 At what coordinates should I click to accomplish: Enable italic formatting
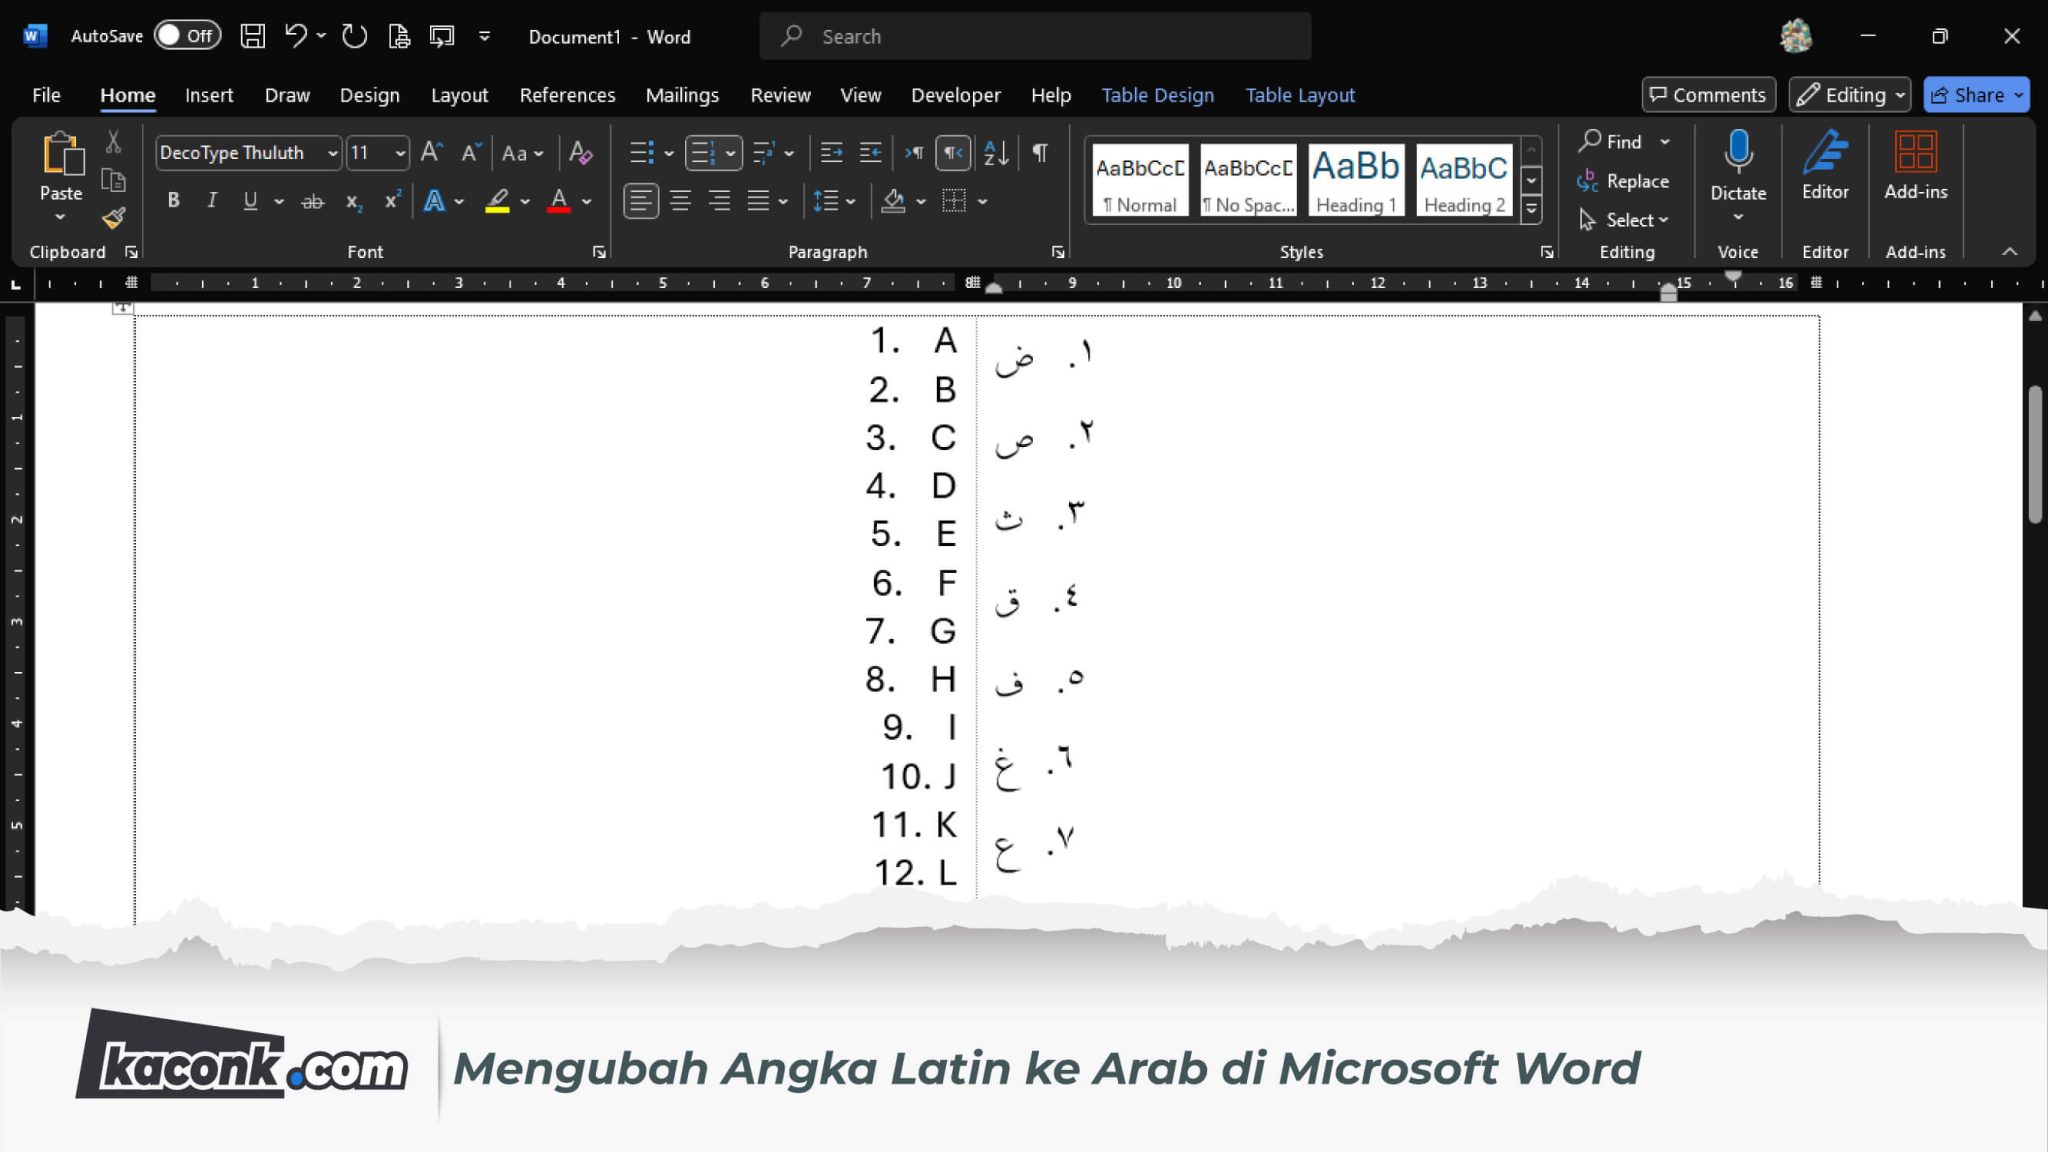211,200
